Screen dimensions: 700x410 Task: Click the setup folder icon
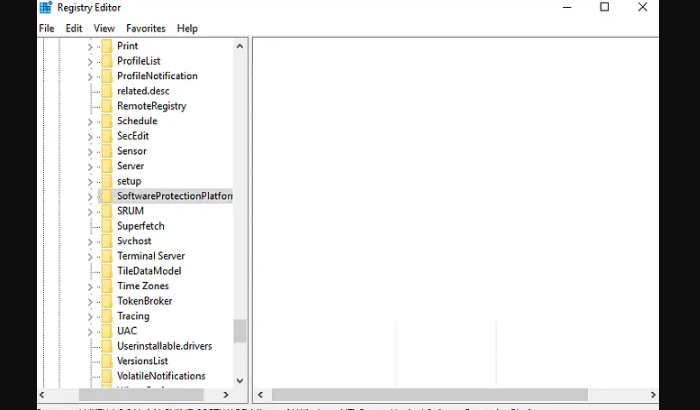pyautogui.click(x=107, y=181)
